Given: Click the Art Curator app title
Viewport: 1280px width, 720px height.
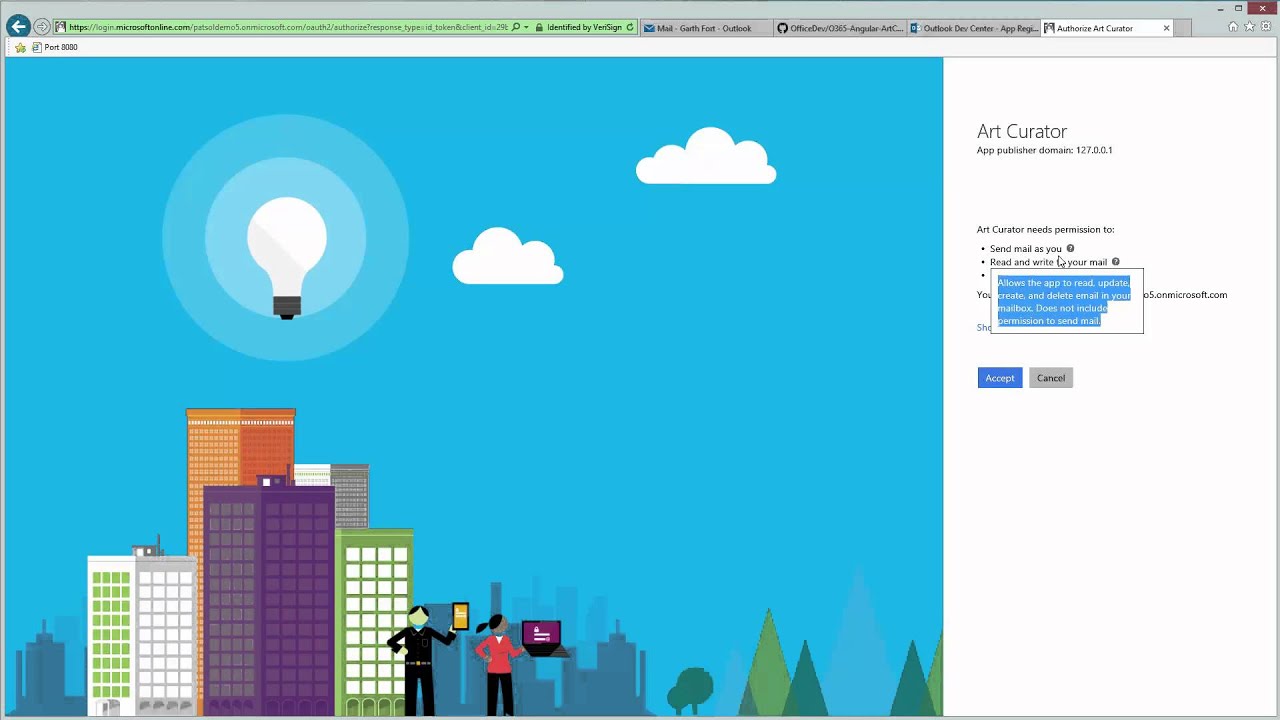Looking at the screenshot, I should pos(1022,131).
